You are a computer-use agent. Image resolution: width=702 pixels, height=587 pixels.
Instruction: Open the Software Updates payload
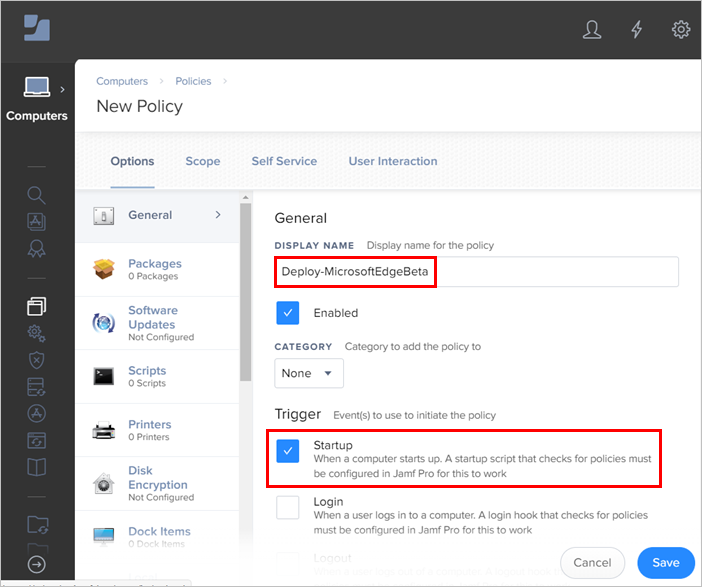[158, 323]
